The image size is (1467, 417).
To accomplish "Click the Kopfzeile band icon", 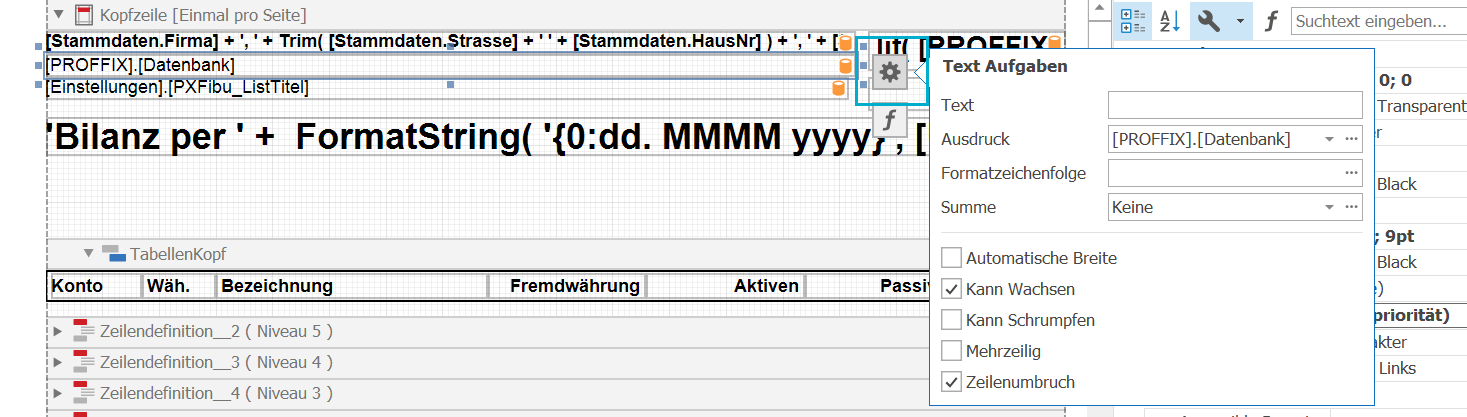I will [x=84, y=15].
